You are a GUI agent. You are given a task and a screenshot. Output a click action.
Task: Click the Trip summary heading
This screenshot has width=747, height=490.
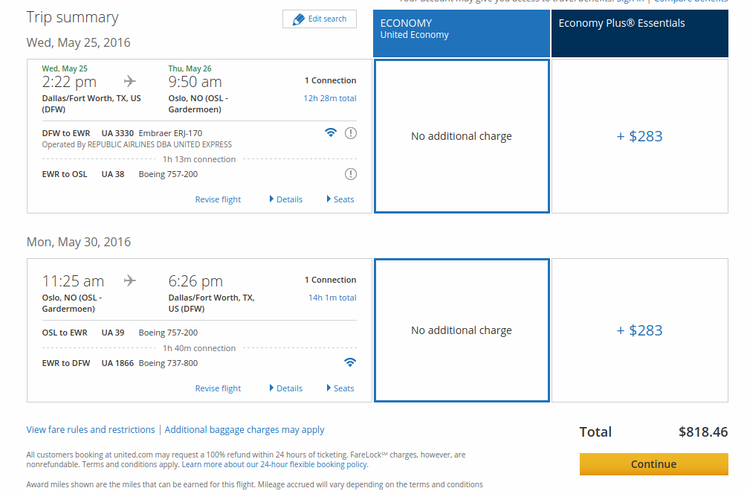click(72, 18)
